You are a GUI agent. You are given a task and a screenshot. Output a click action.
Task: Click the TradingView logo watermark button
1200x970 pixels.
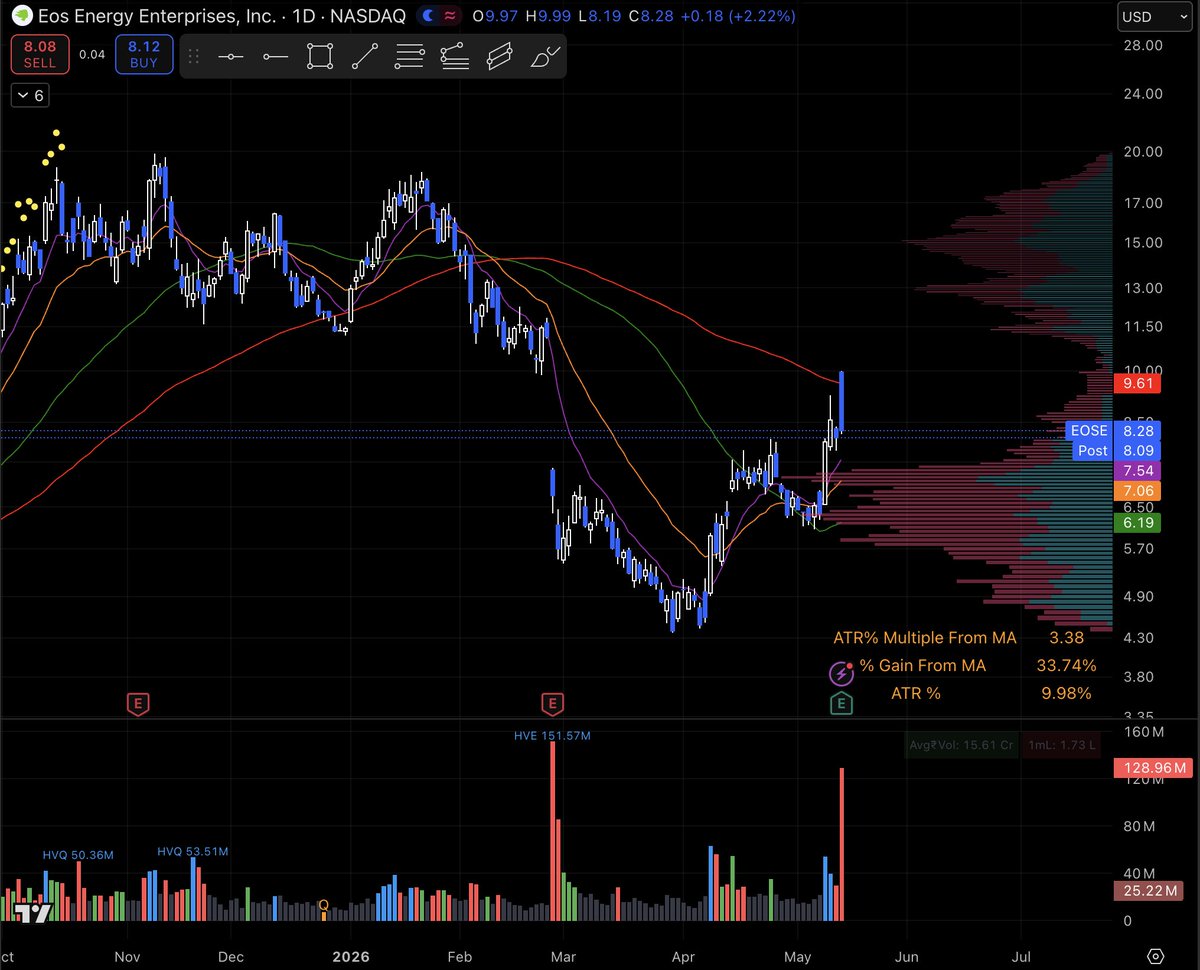pos(35,911)
